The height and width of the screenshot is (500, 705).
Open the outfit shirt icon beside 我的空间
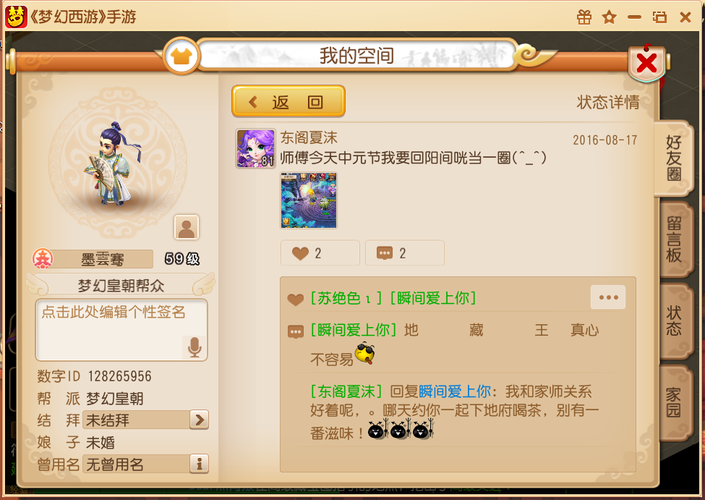click(182, 56)
